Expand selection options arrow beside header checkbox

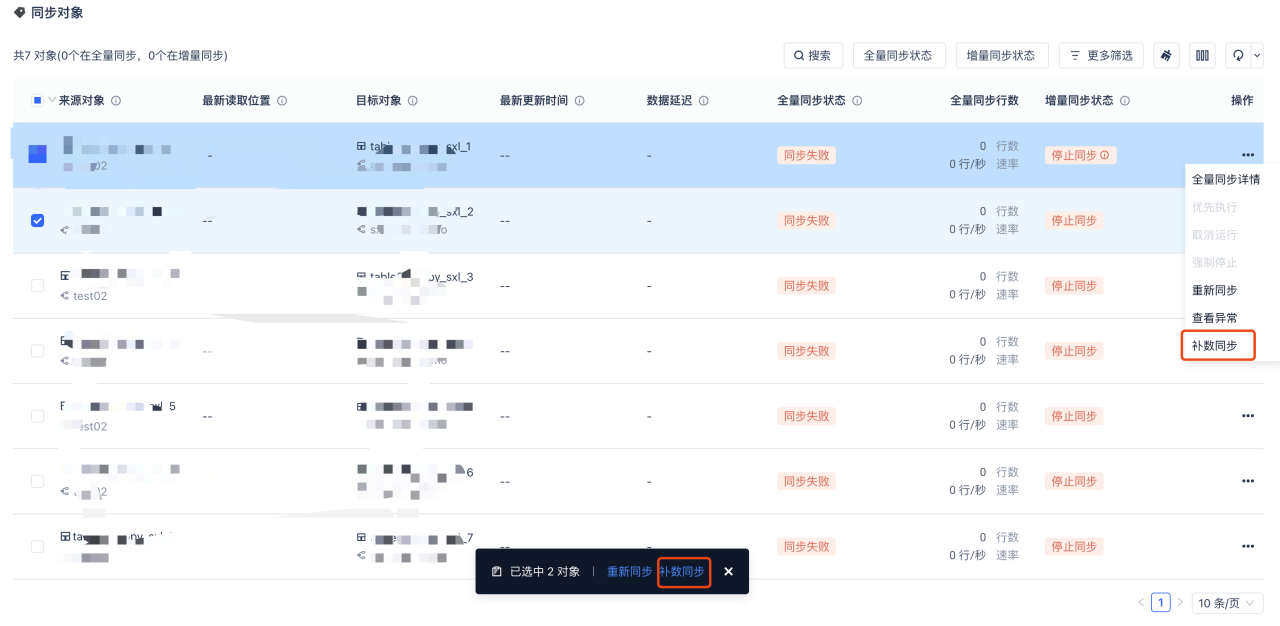click(52, 100)
